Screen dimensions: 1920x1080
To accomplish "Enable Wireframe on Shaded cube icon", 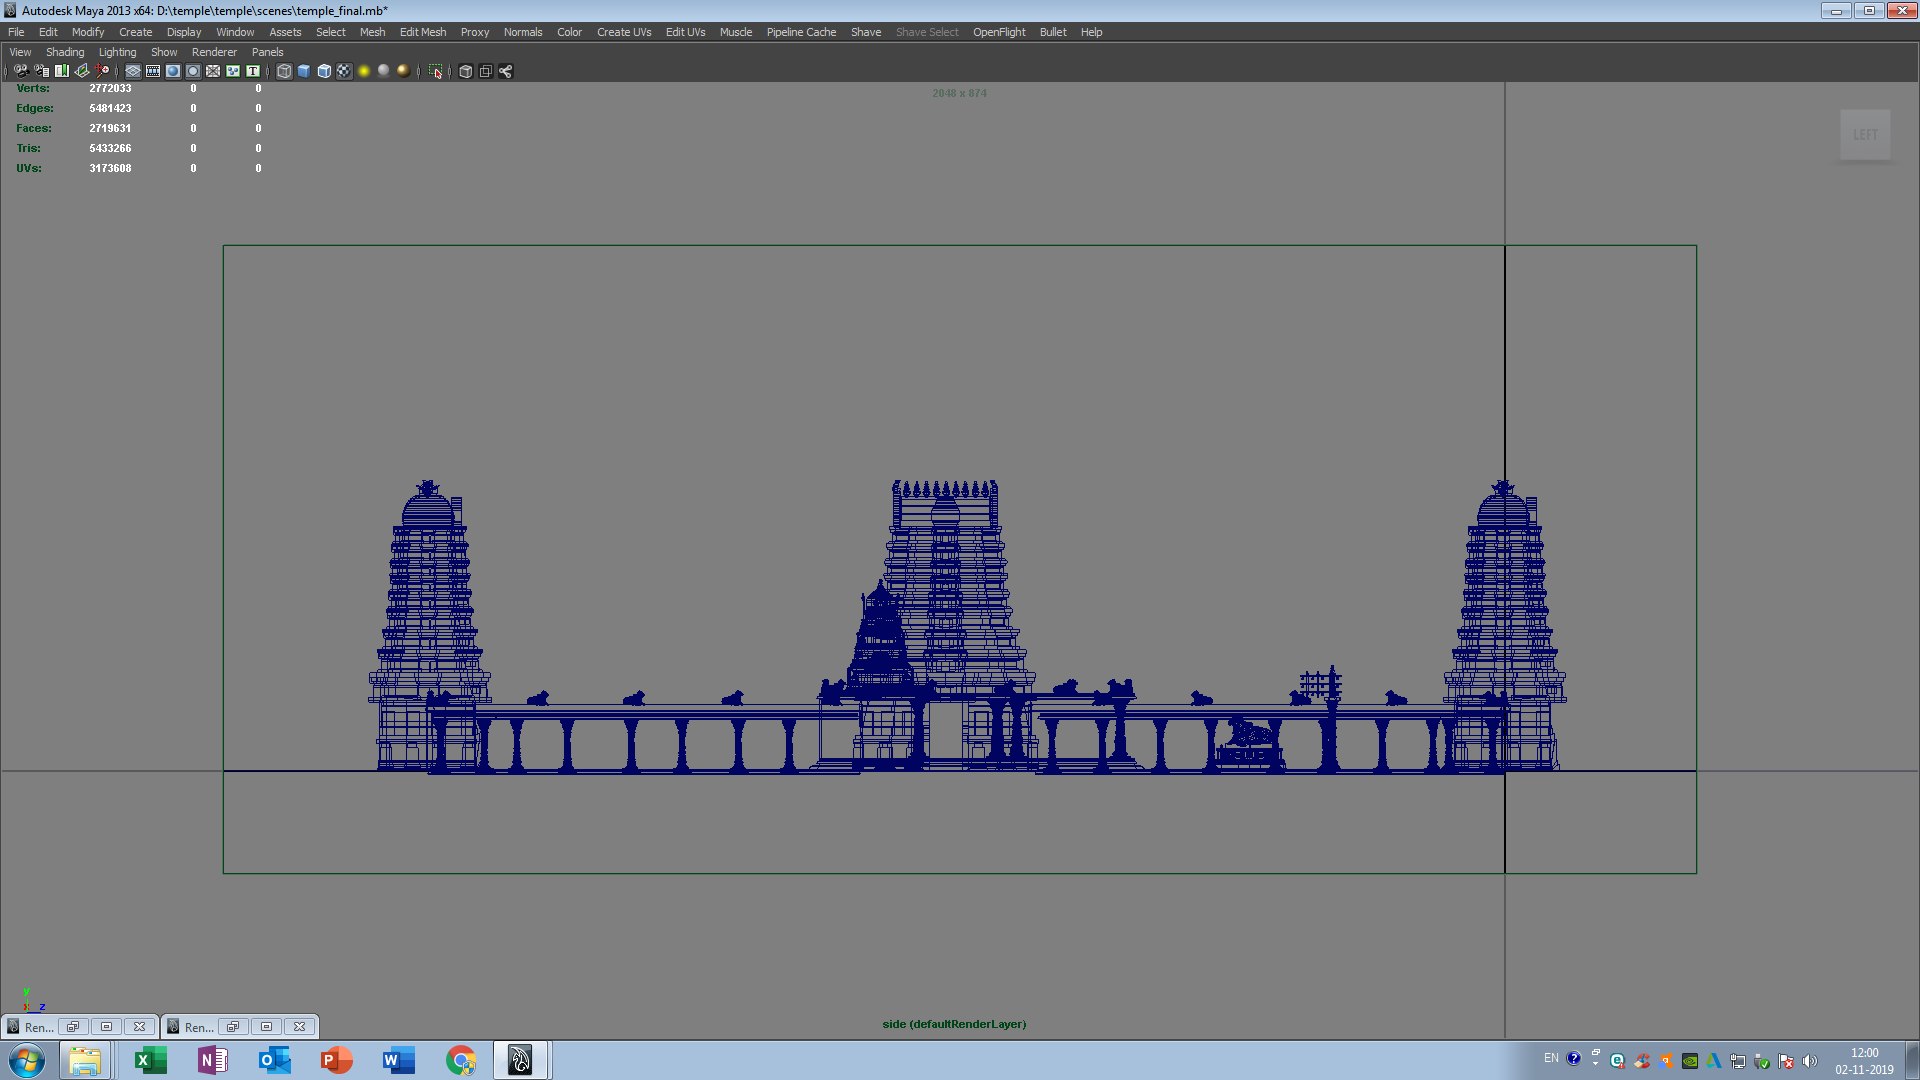I will 324,71.
